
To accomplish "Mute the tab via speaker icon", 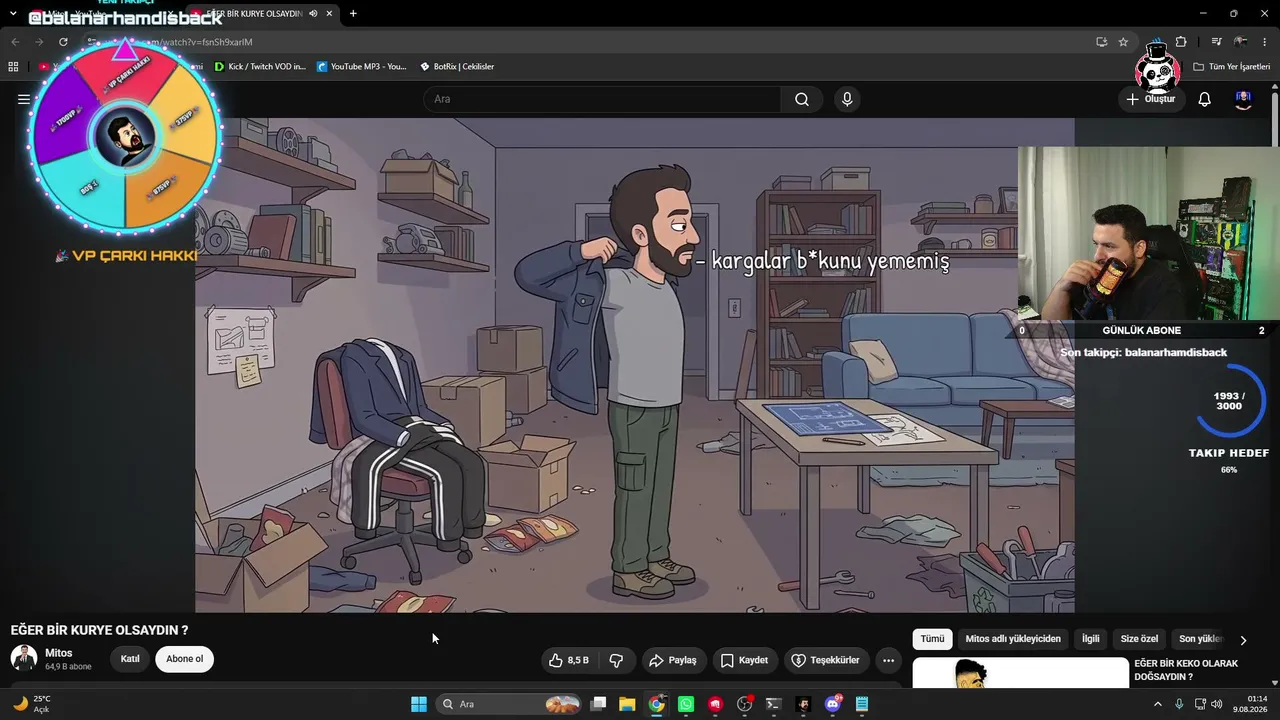I will [x=313, y=14].
